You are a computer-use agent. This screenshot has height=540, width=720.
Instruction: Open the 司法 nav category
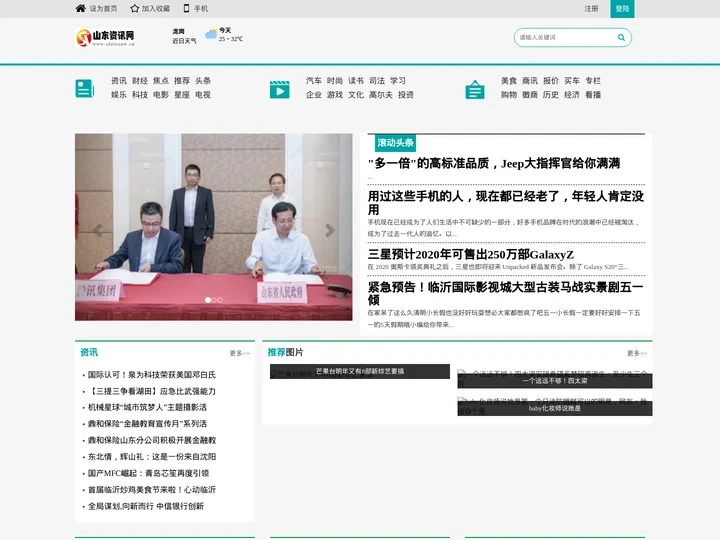point(377,81)
